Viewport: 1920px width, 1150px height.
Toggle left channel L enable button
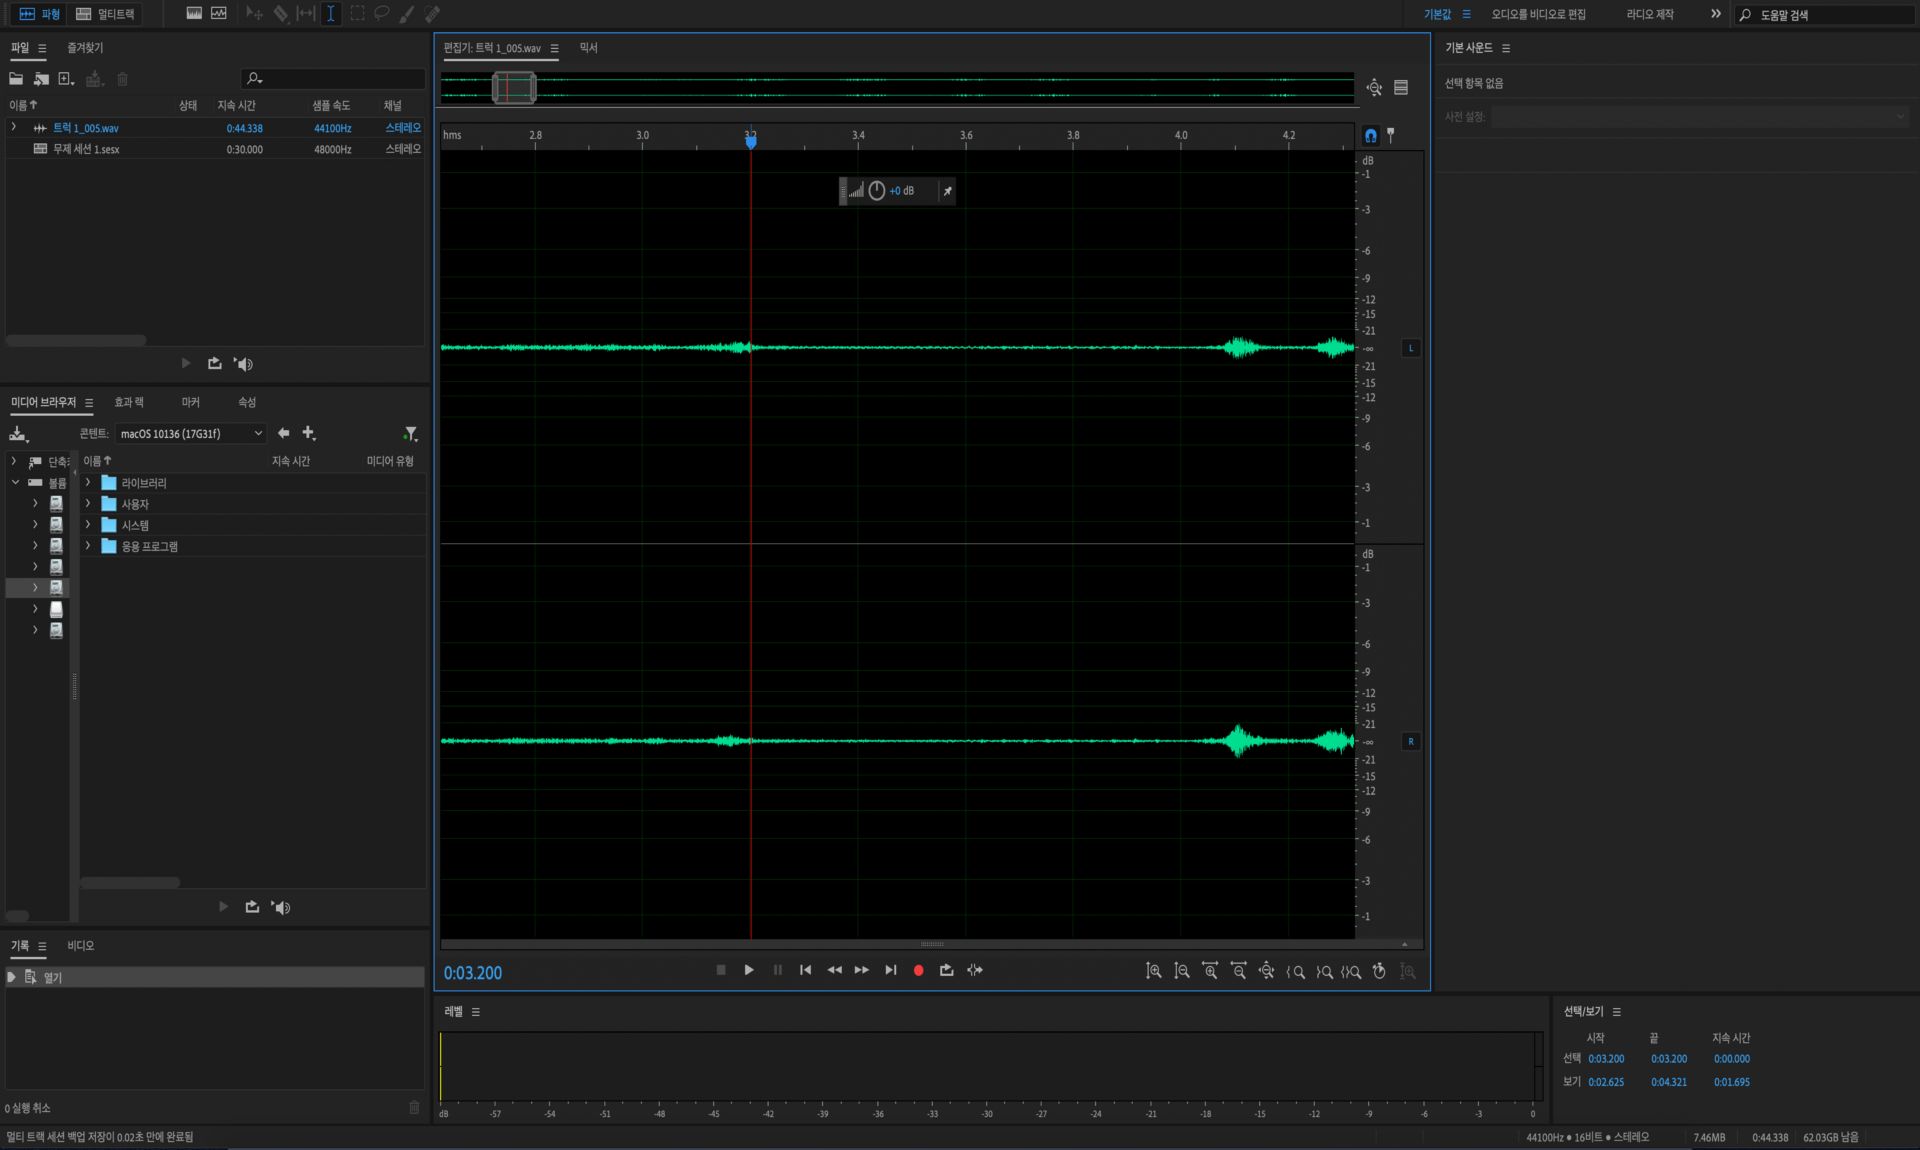[x=1411, y=348]
